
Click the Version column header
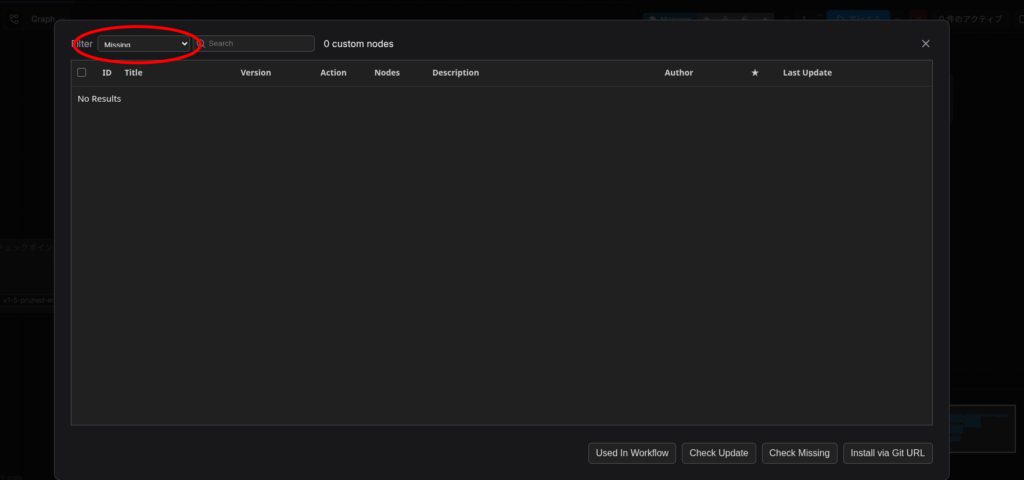tap(255, 73)
